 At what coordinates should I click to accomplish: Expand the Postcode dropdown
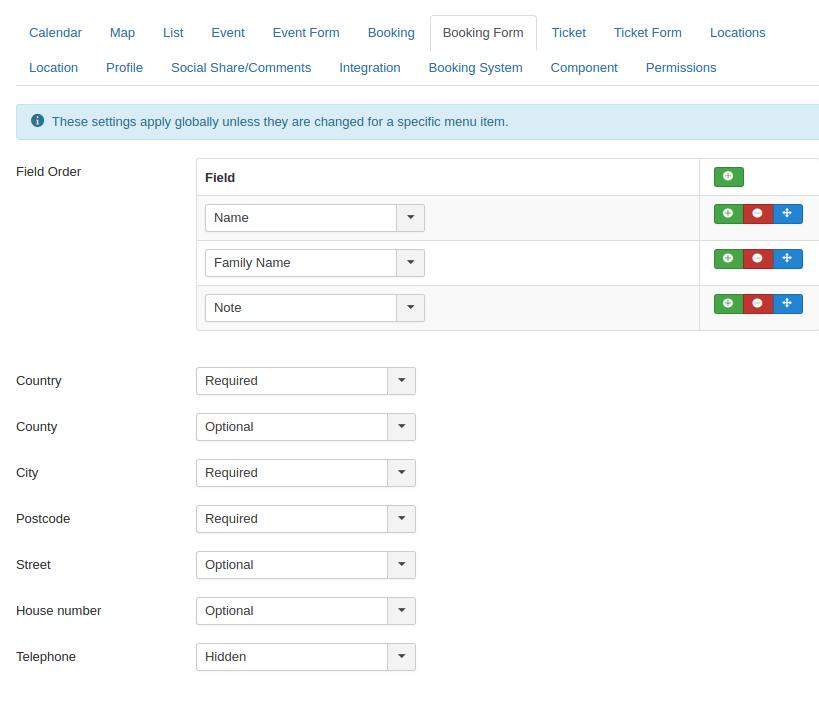(305, 519)
